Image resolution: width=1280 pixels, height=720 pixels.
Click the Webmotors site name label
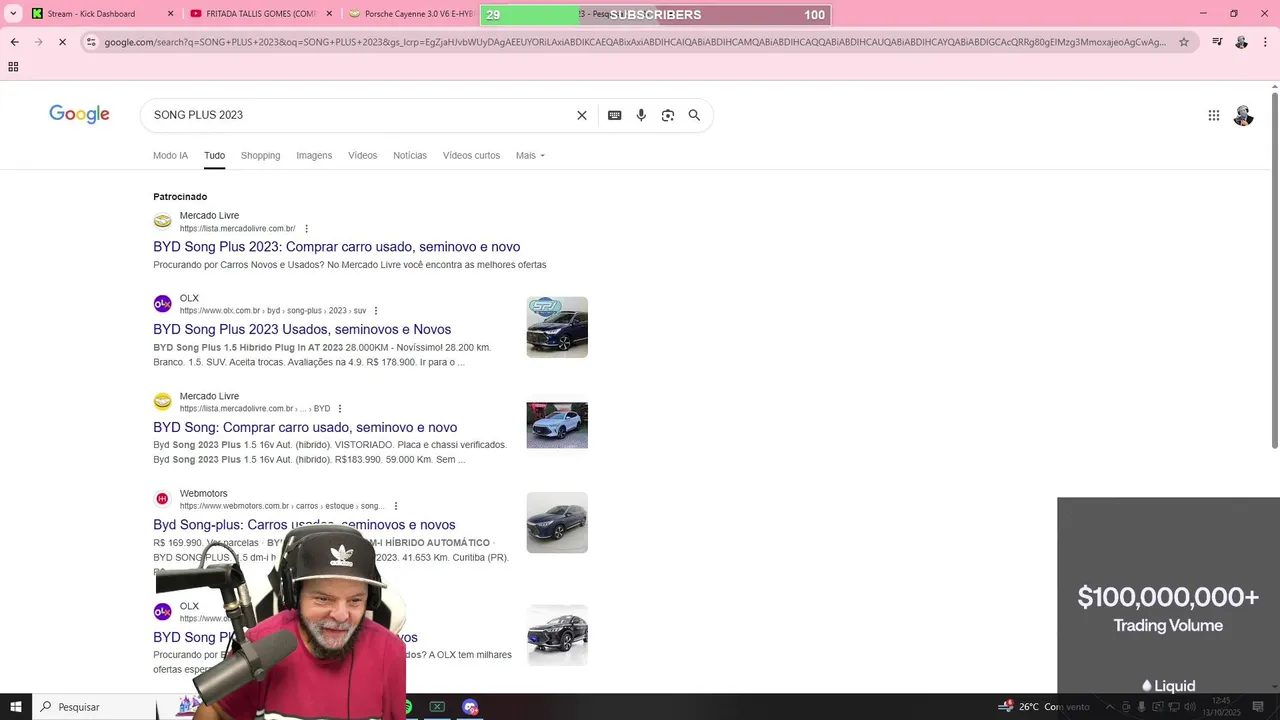tap(203, 494)
